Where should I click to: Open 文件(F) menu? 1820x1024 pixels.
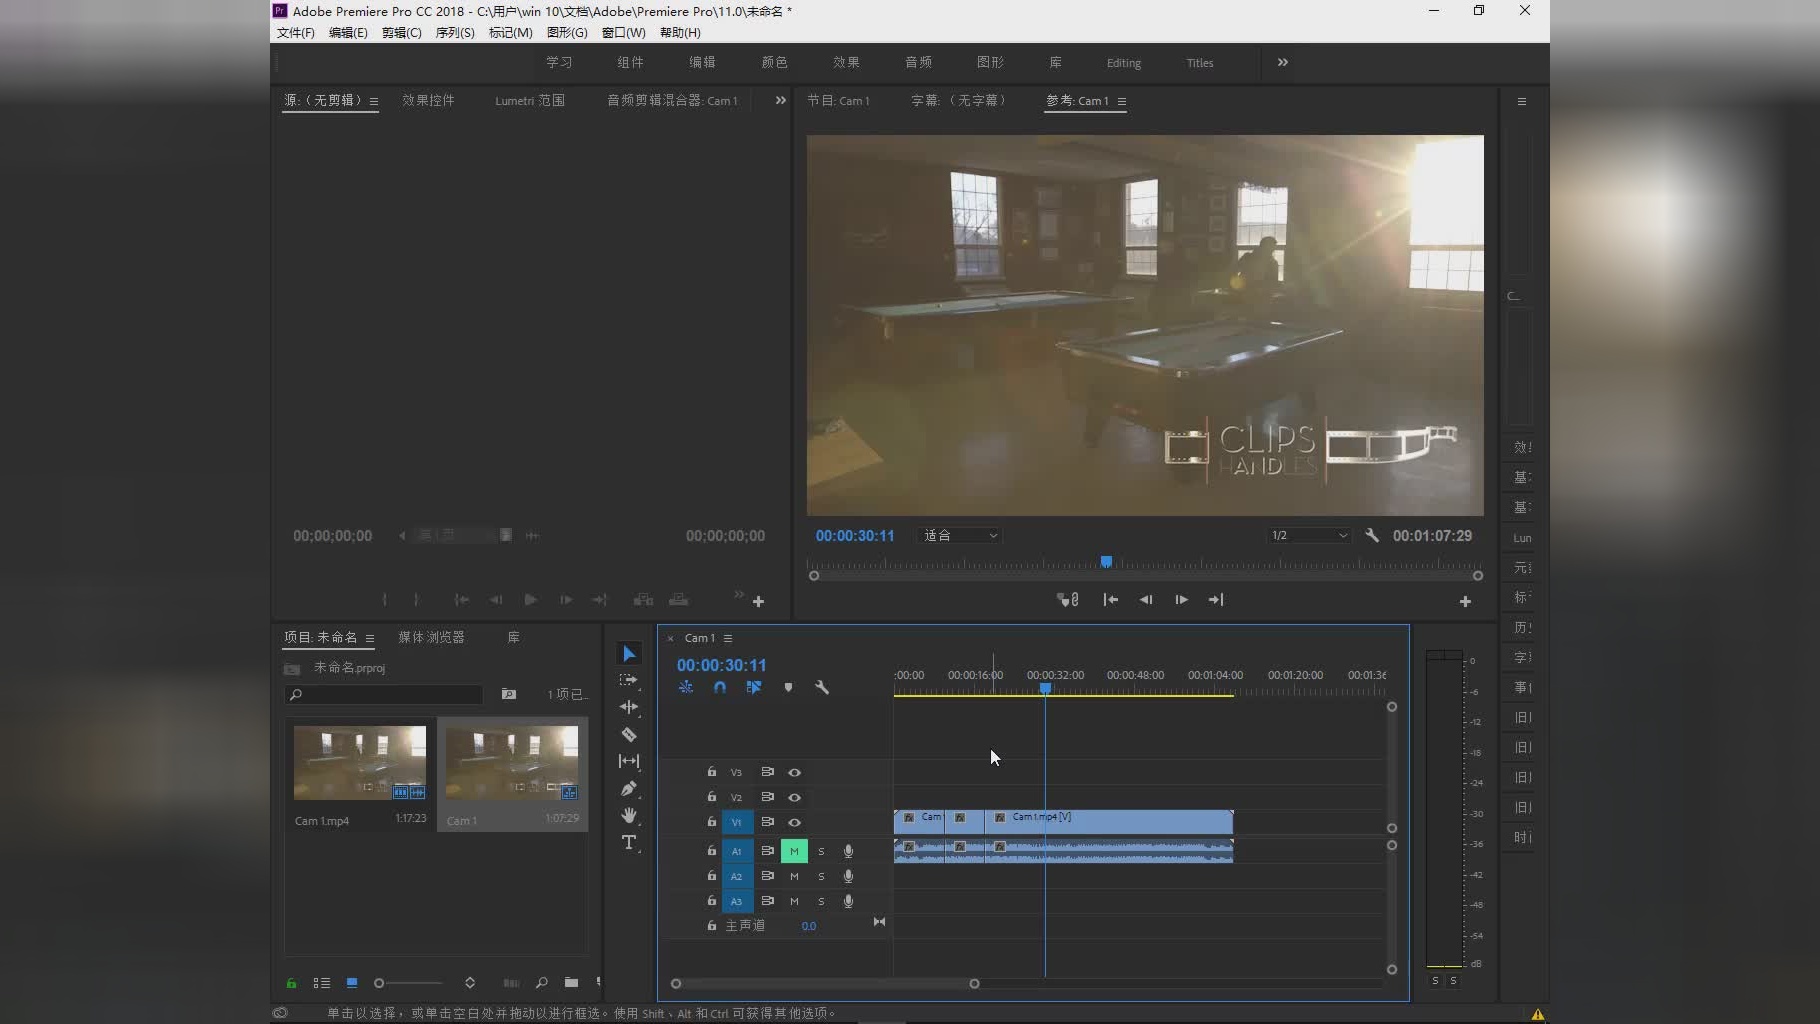(296, 32)
